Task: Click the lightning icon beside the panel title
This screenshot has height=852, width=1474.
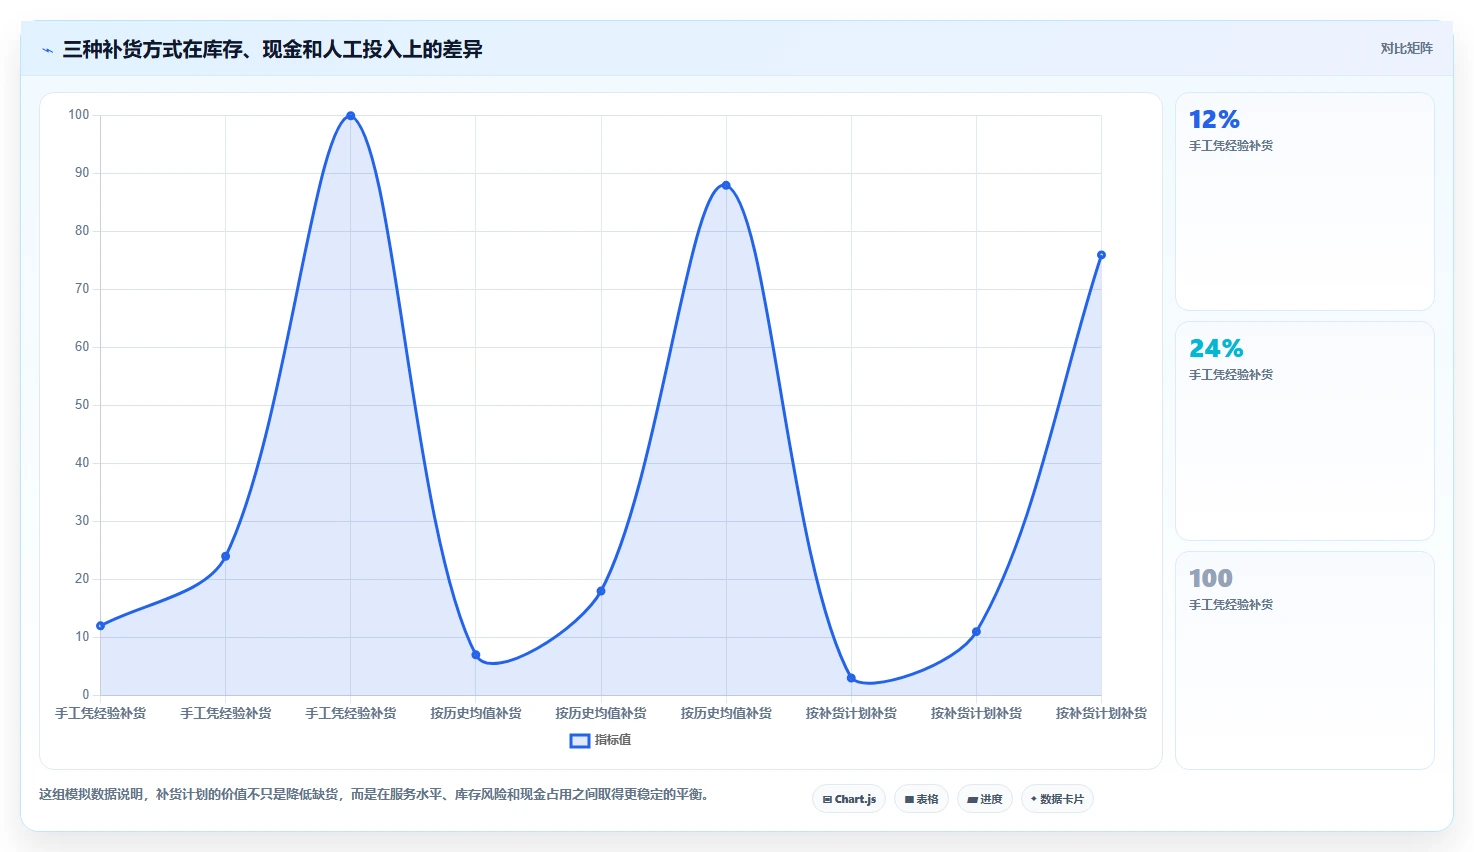Action: click(x=47, y=50)
